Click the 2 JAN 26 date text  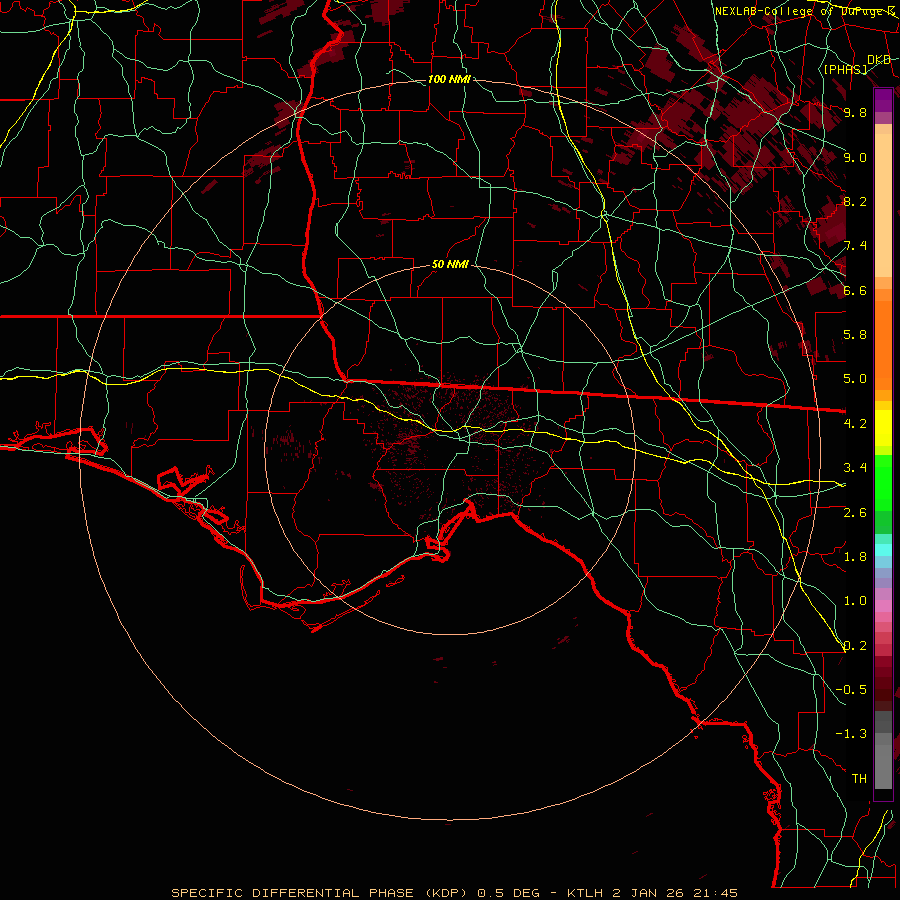click(x=649, y=893)
